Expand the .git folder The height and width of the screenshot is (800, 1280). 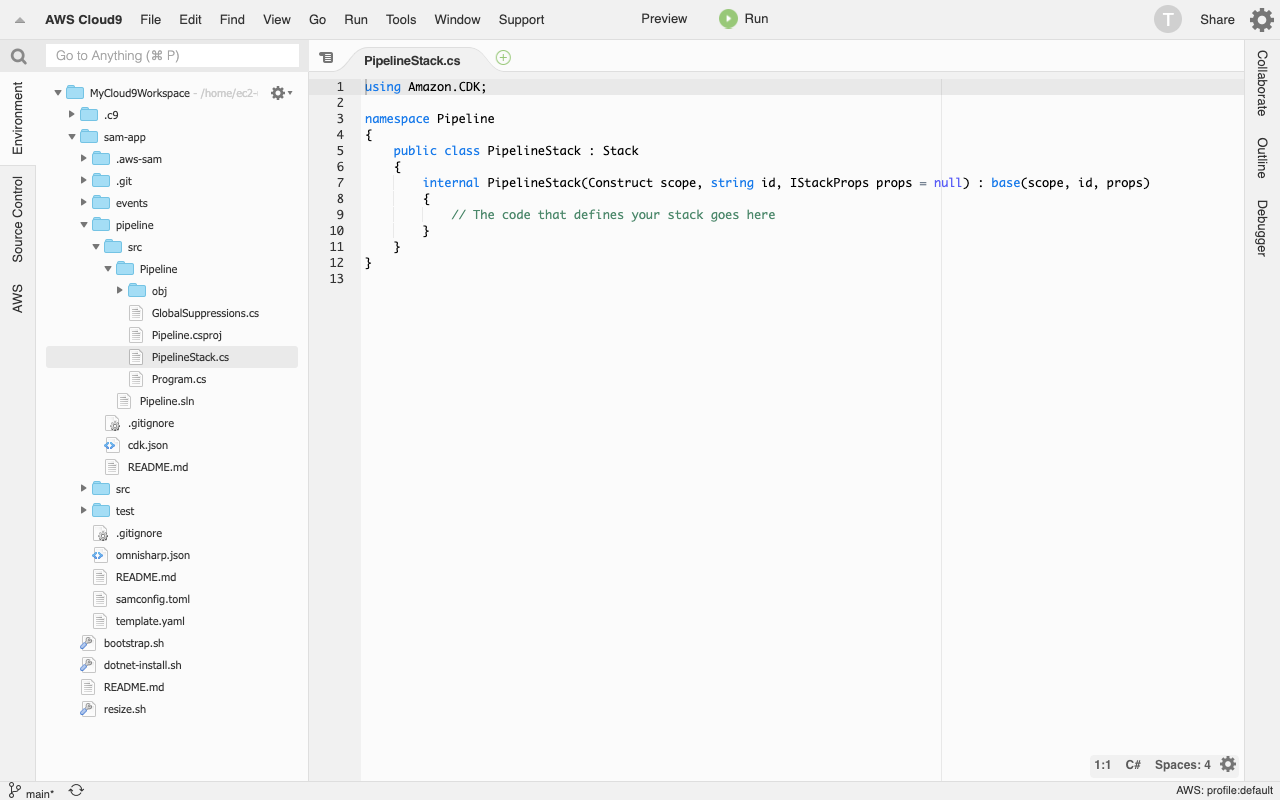point(84,181)
